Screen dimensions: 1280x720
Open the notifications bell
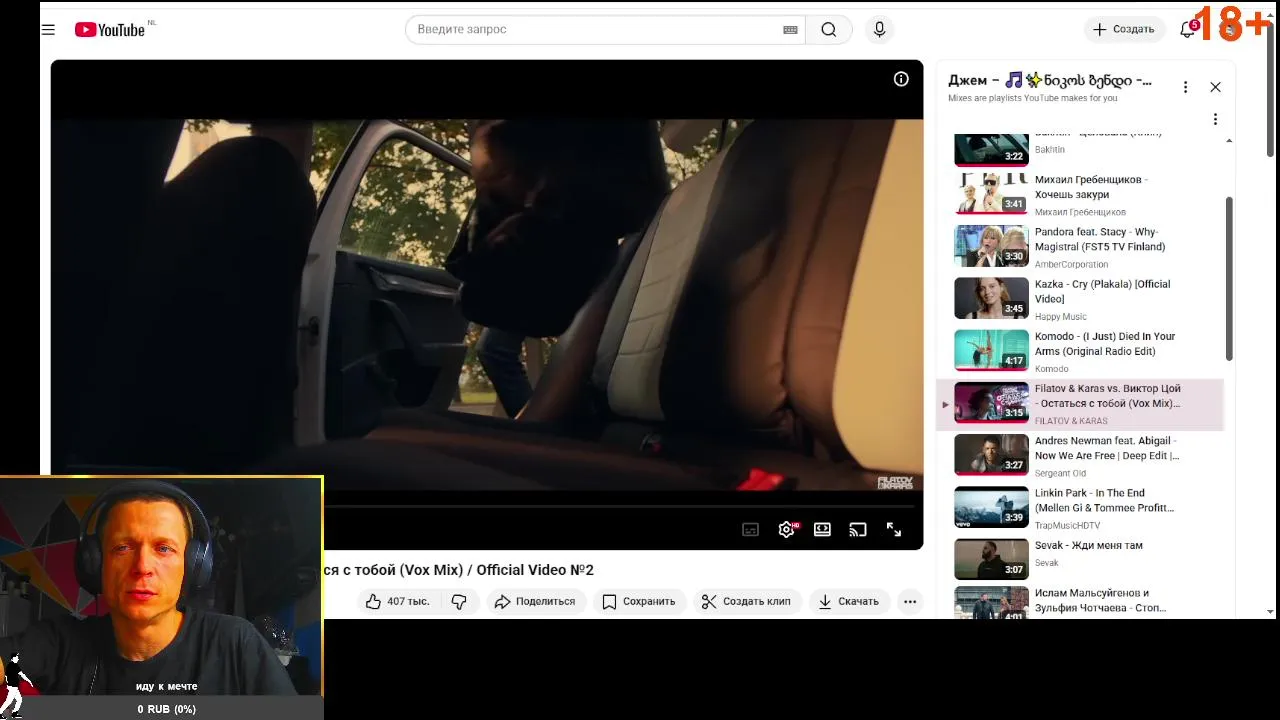tap(1188, 30)
